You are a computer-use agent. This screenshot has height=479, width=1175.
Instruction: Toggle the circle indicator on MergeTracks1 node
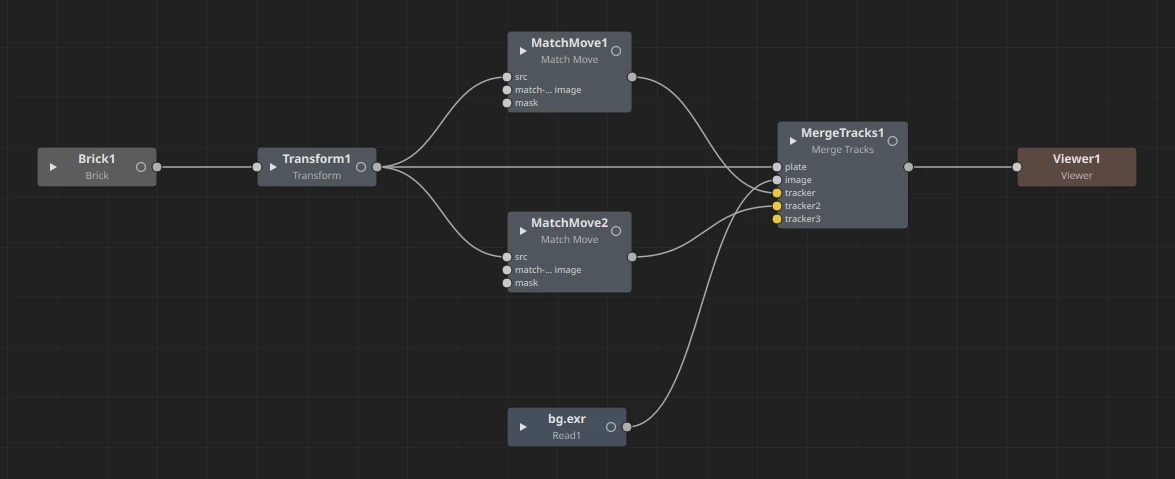click(892, 141)
